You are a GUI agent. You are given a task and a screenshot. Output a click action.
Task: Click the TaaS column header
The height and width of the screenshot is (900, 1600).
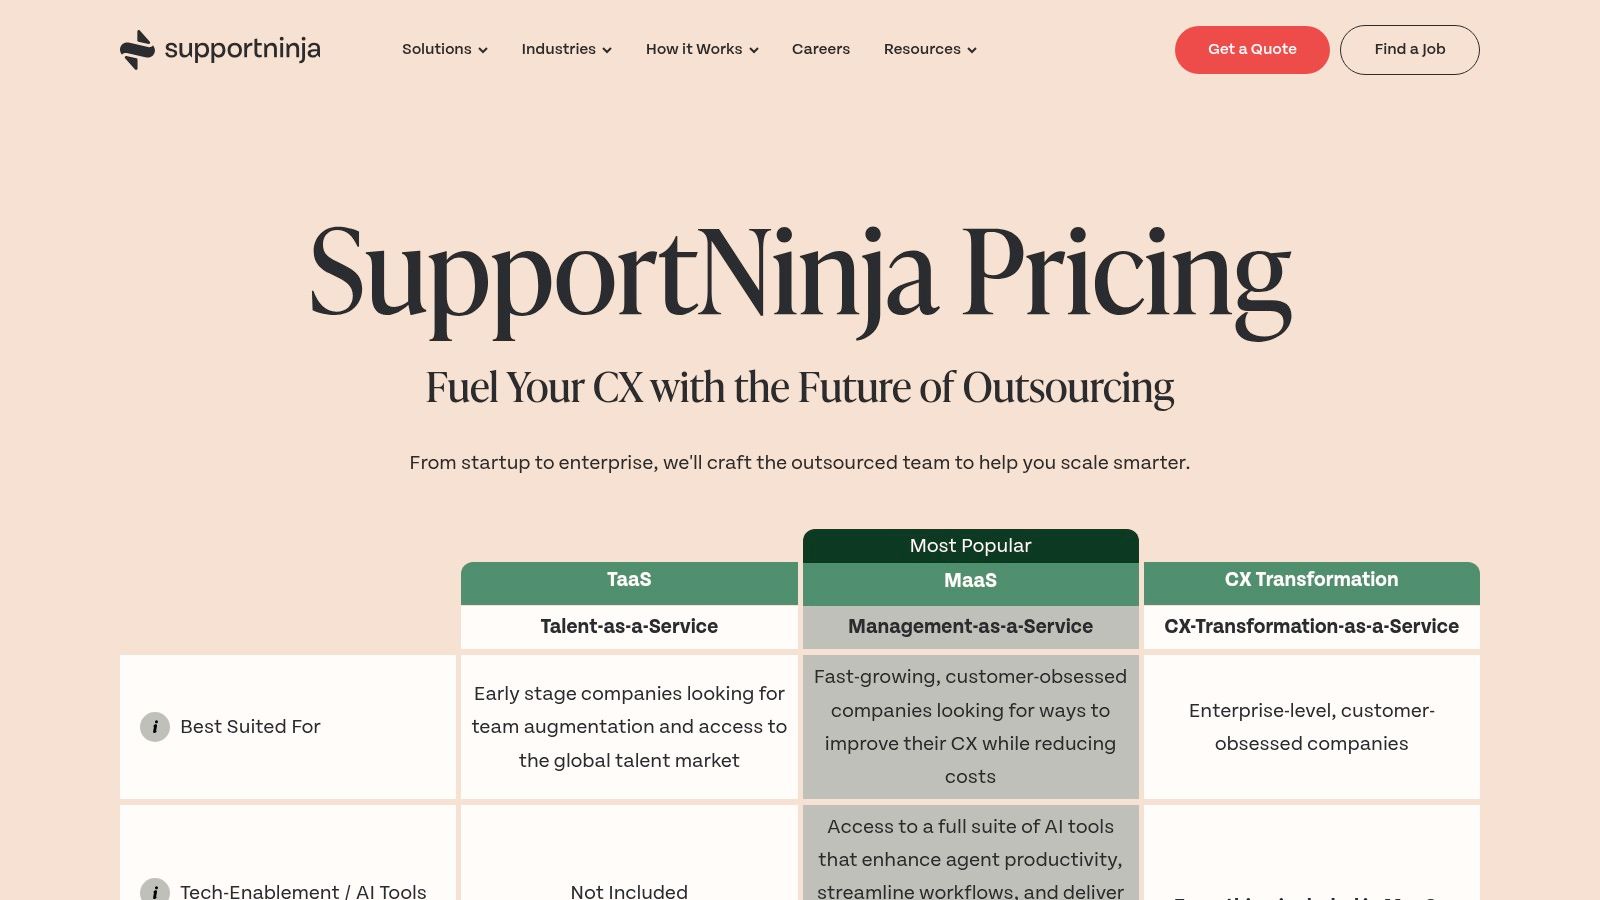click(x=628, y=580)
